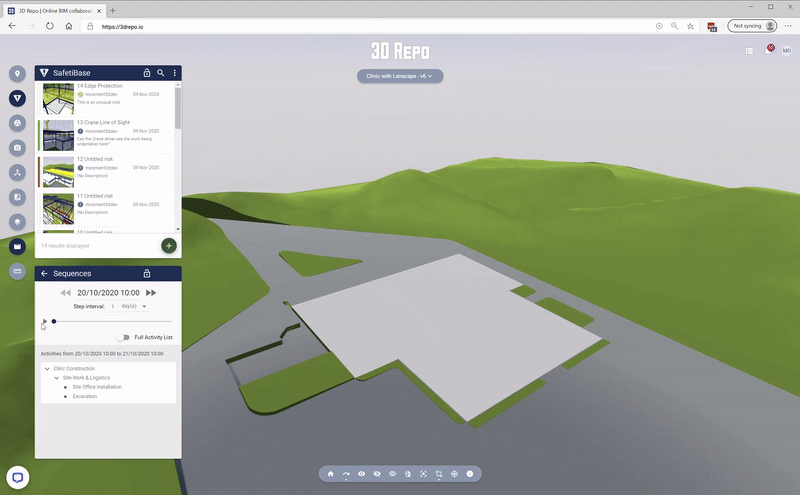Image resolution: width=800 pixels, height=495 pixels.
Task: Click the sequence timeline slider handle
Action: click(54, 321)
